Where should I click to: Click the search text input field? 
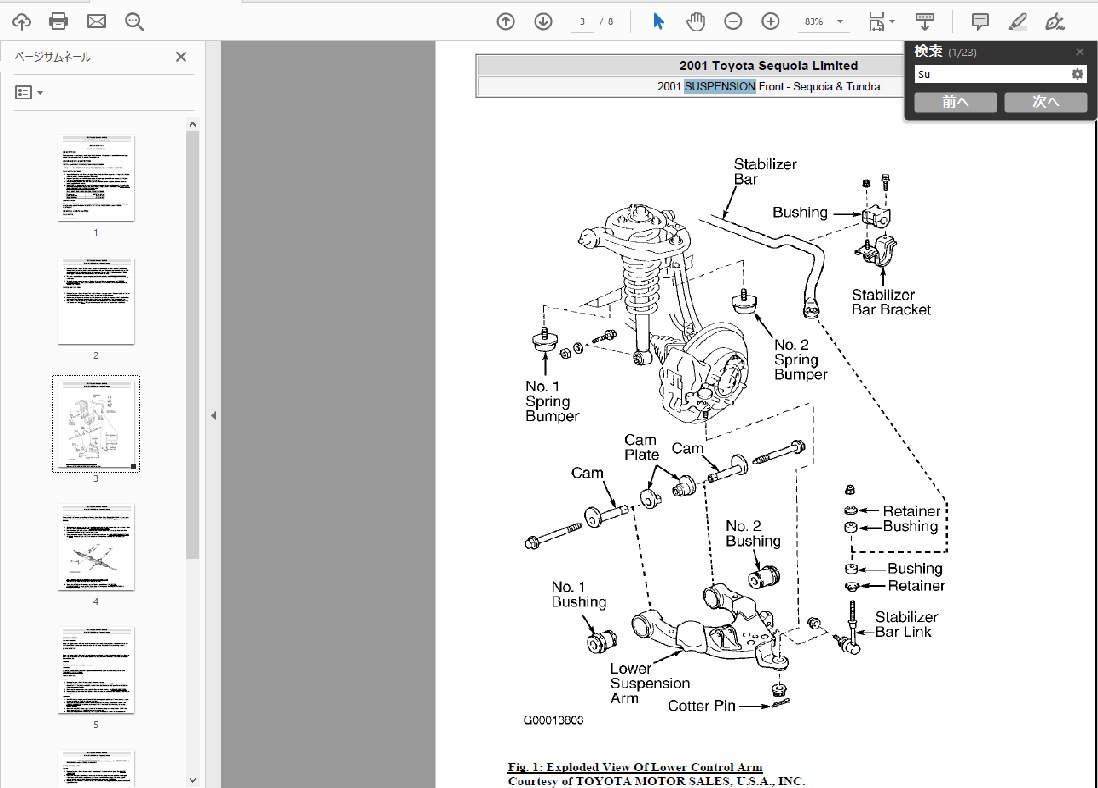coord(992,74)
